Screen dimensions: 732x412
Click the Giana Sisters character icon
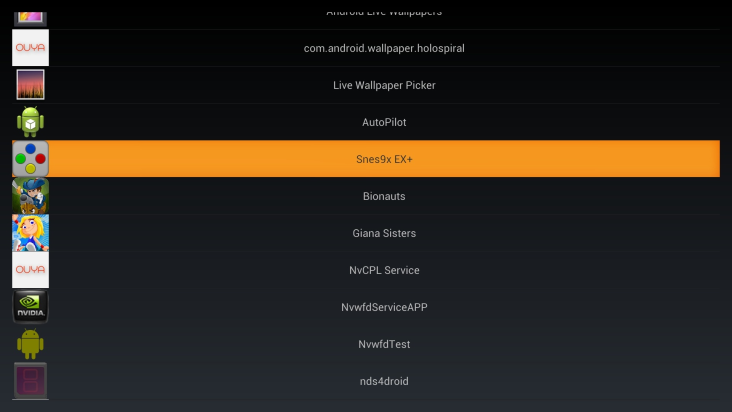pyautogui.click(x=30, y=233)
